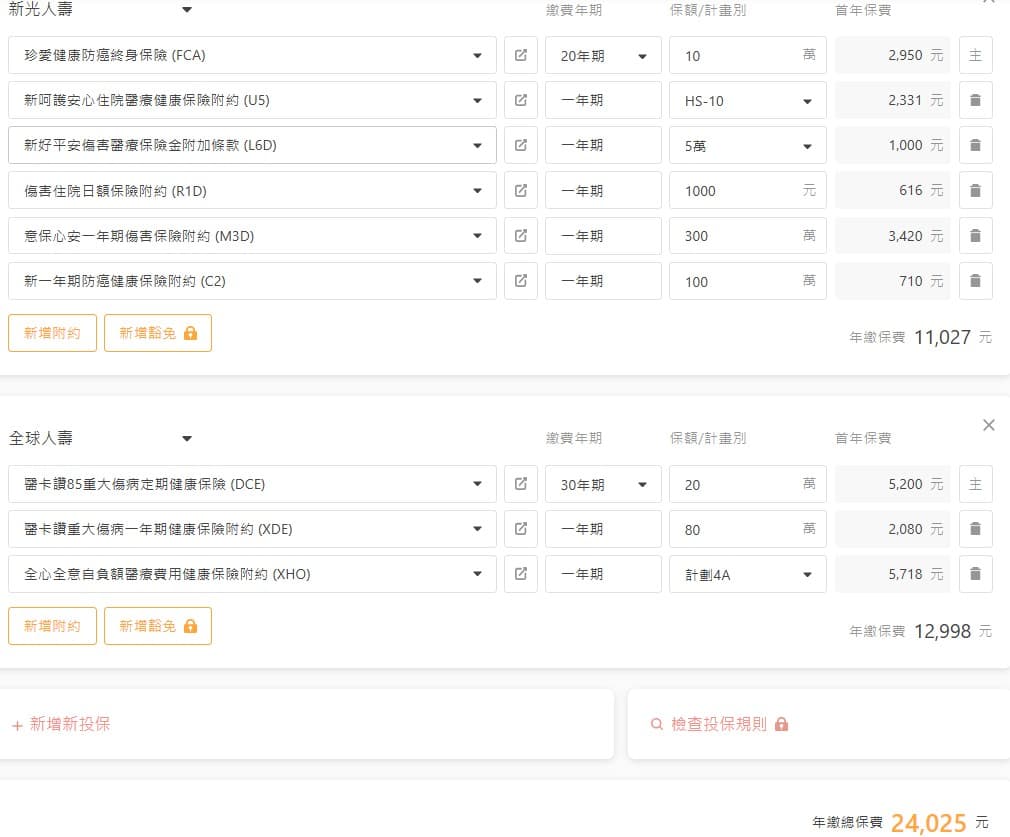Screen dimensions: 1010x837
Task: Change the 計劃4A plan selection
Action: point(747,575)
